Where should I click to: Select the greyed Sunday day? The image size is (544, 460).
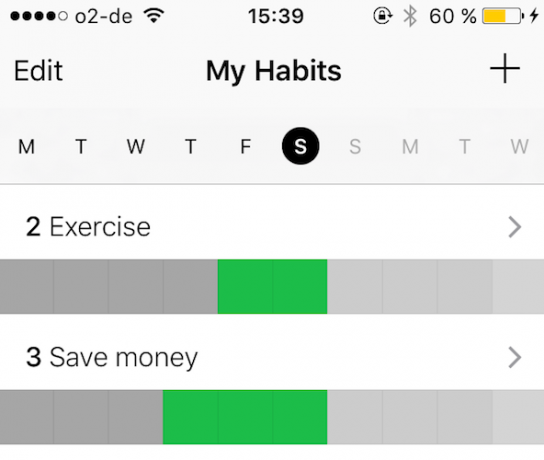coord(355,146)
